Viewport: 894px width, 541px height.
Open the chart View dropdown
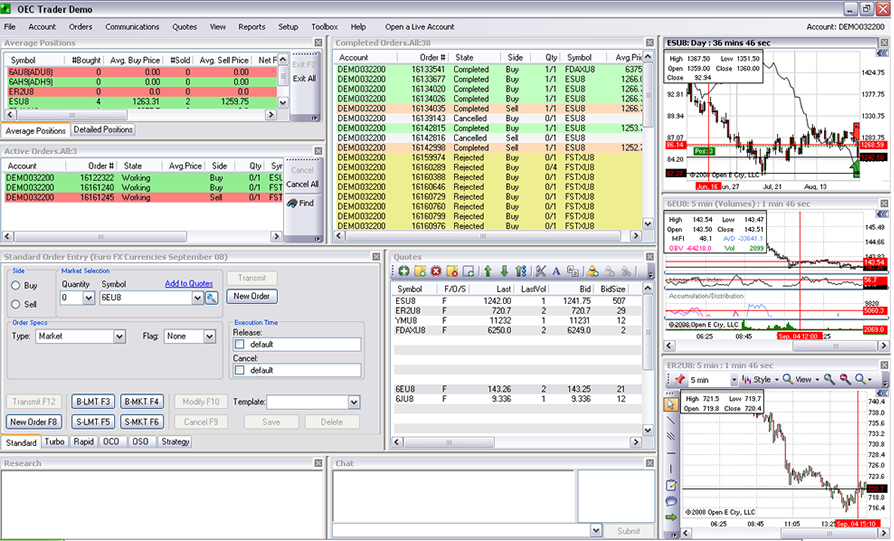point(801,380)
